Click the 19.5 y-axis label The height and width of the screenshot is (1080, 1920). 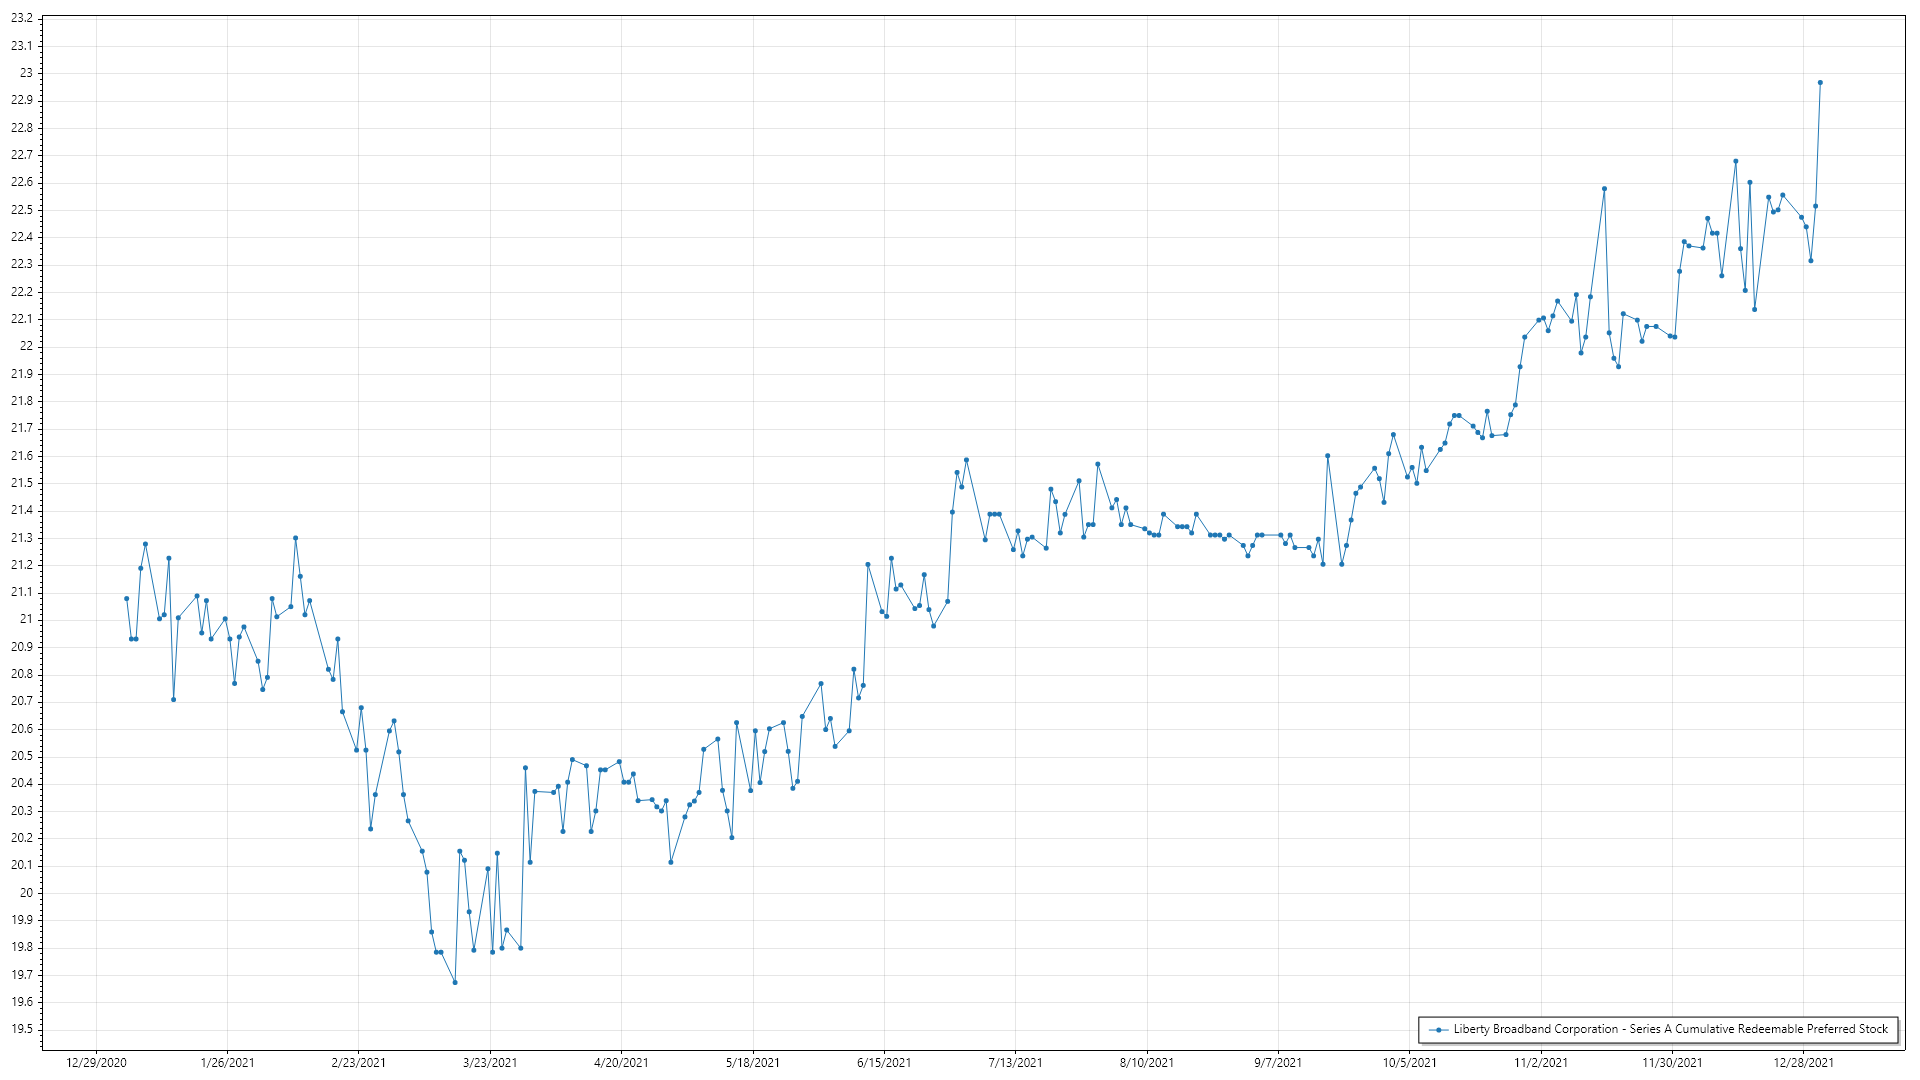[22, 1029]
